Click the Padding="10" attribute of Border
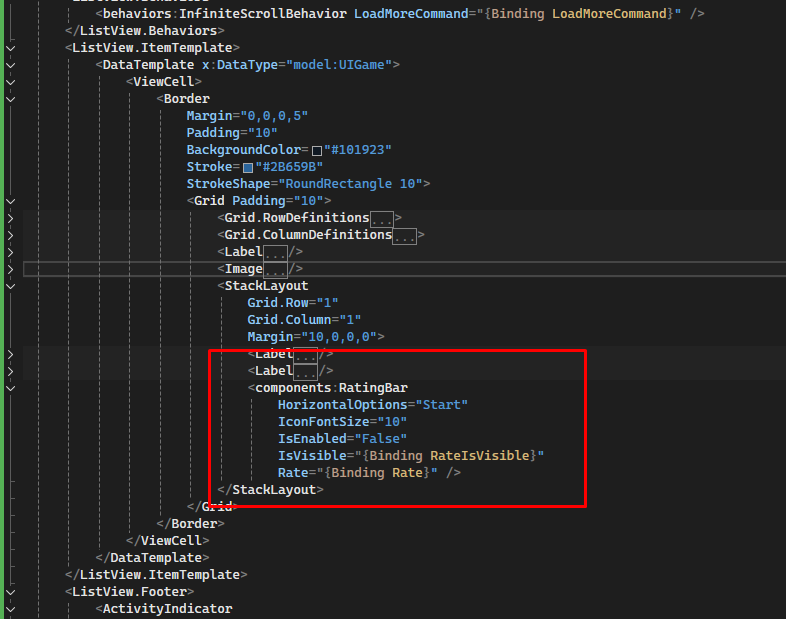786x619 pixels. coord(232,133)
